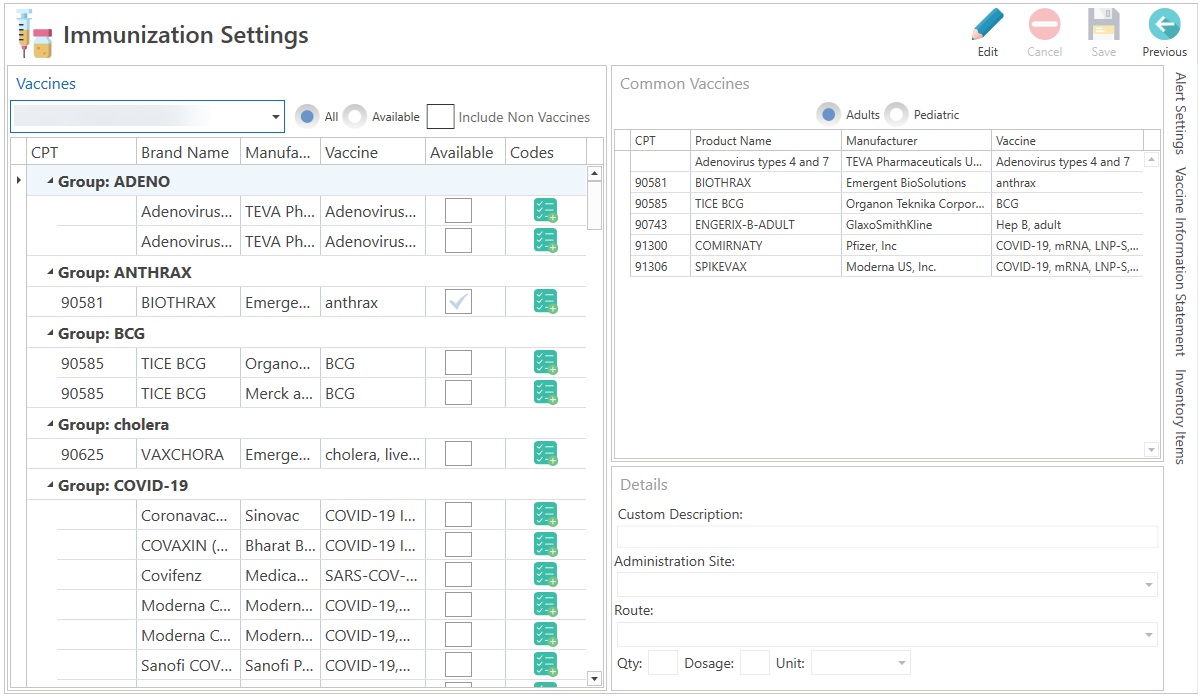Sort Common Vaccines by Manufacturer

point(917,141)
